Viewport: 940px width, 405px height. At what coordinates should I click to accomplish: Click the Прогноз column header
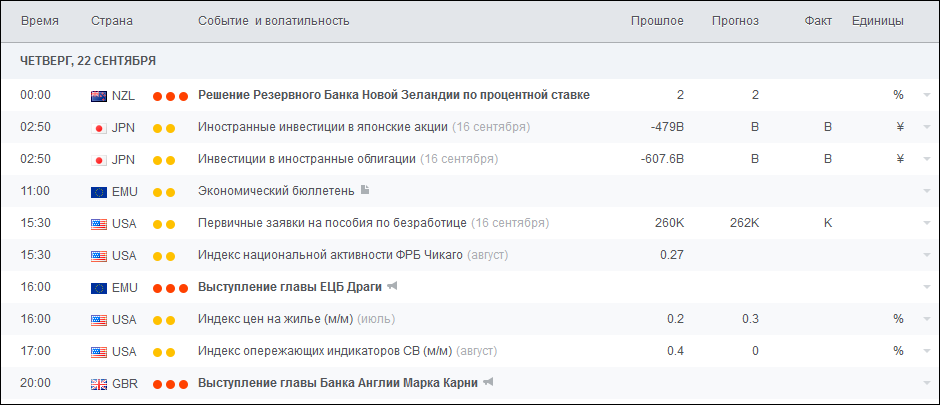coord(735,20)
